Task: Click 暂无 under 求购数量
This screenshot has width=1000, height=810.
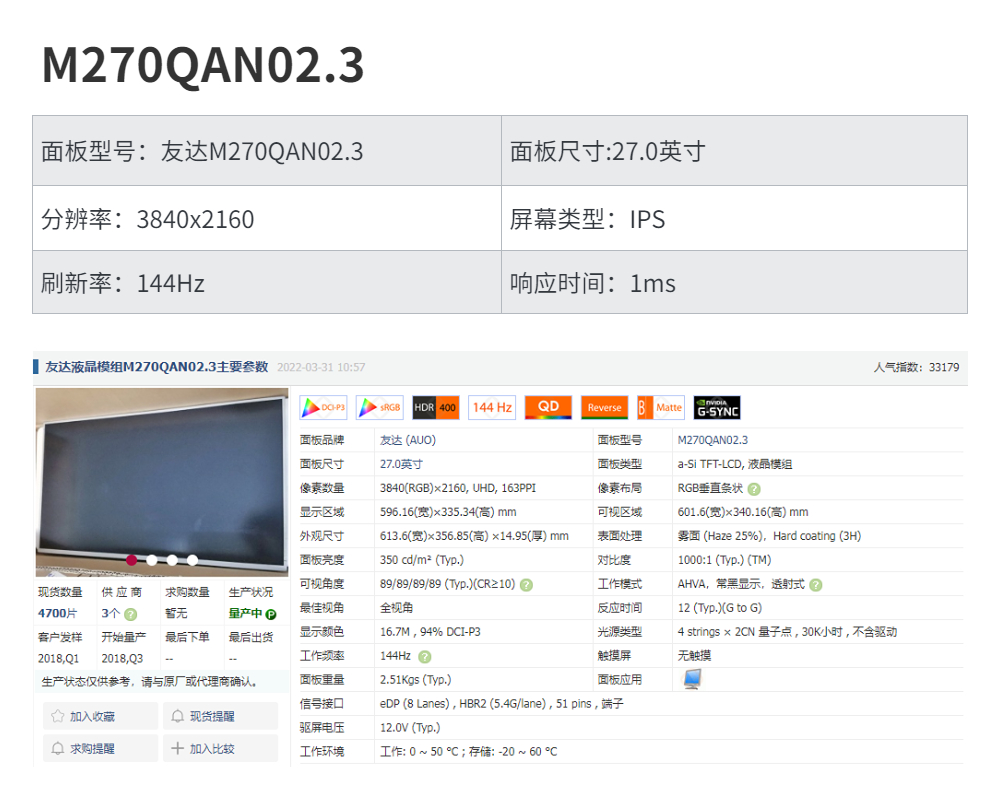Action: (176, 614)
